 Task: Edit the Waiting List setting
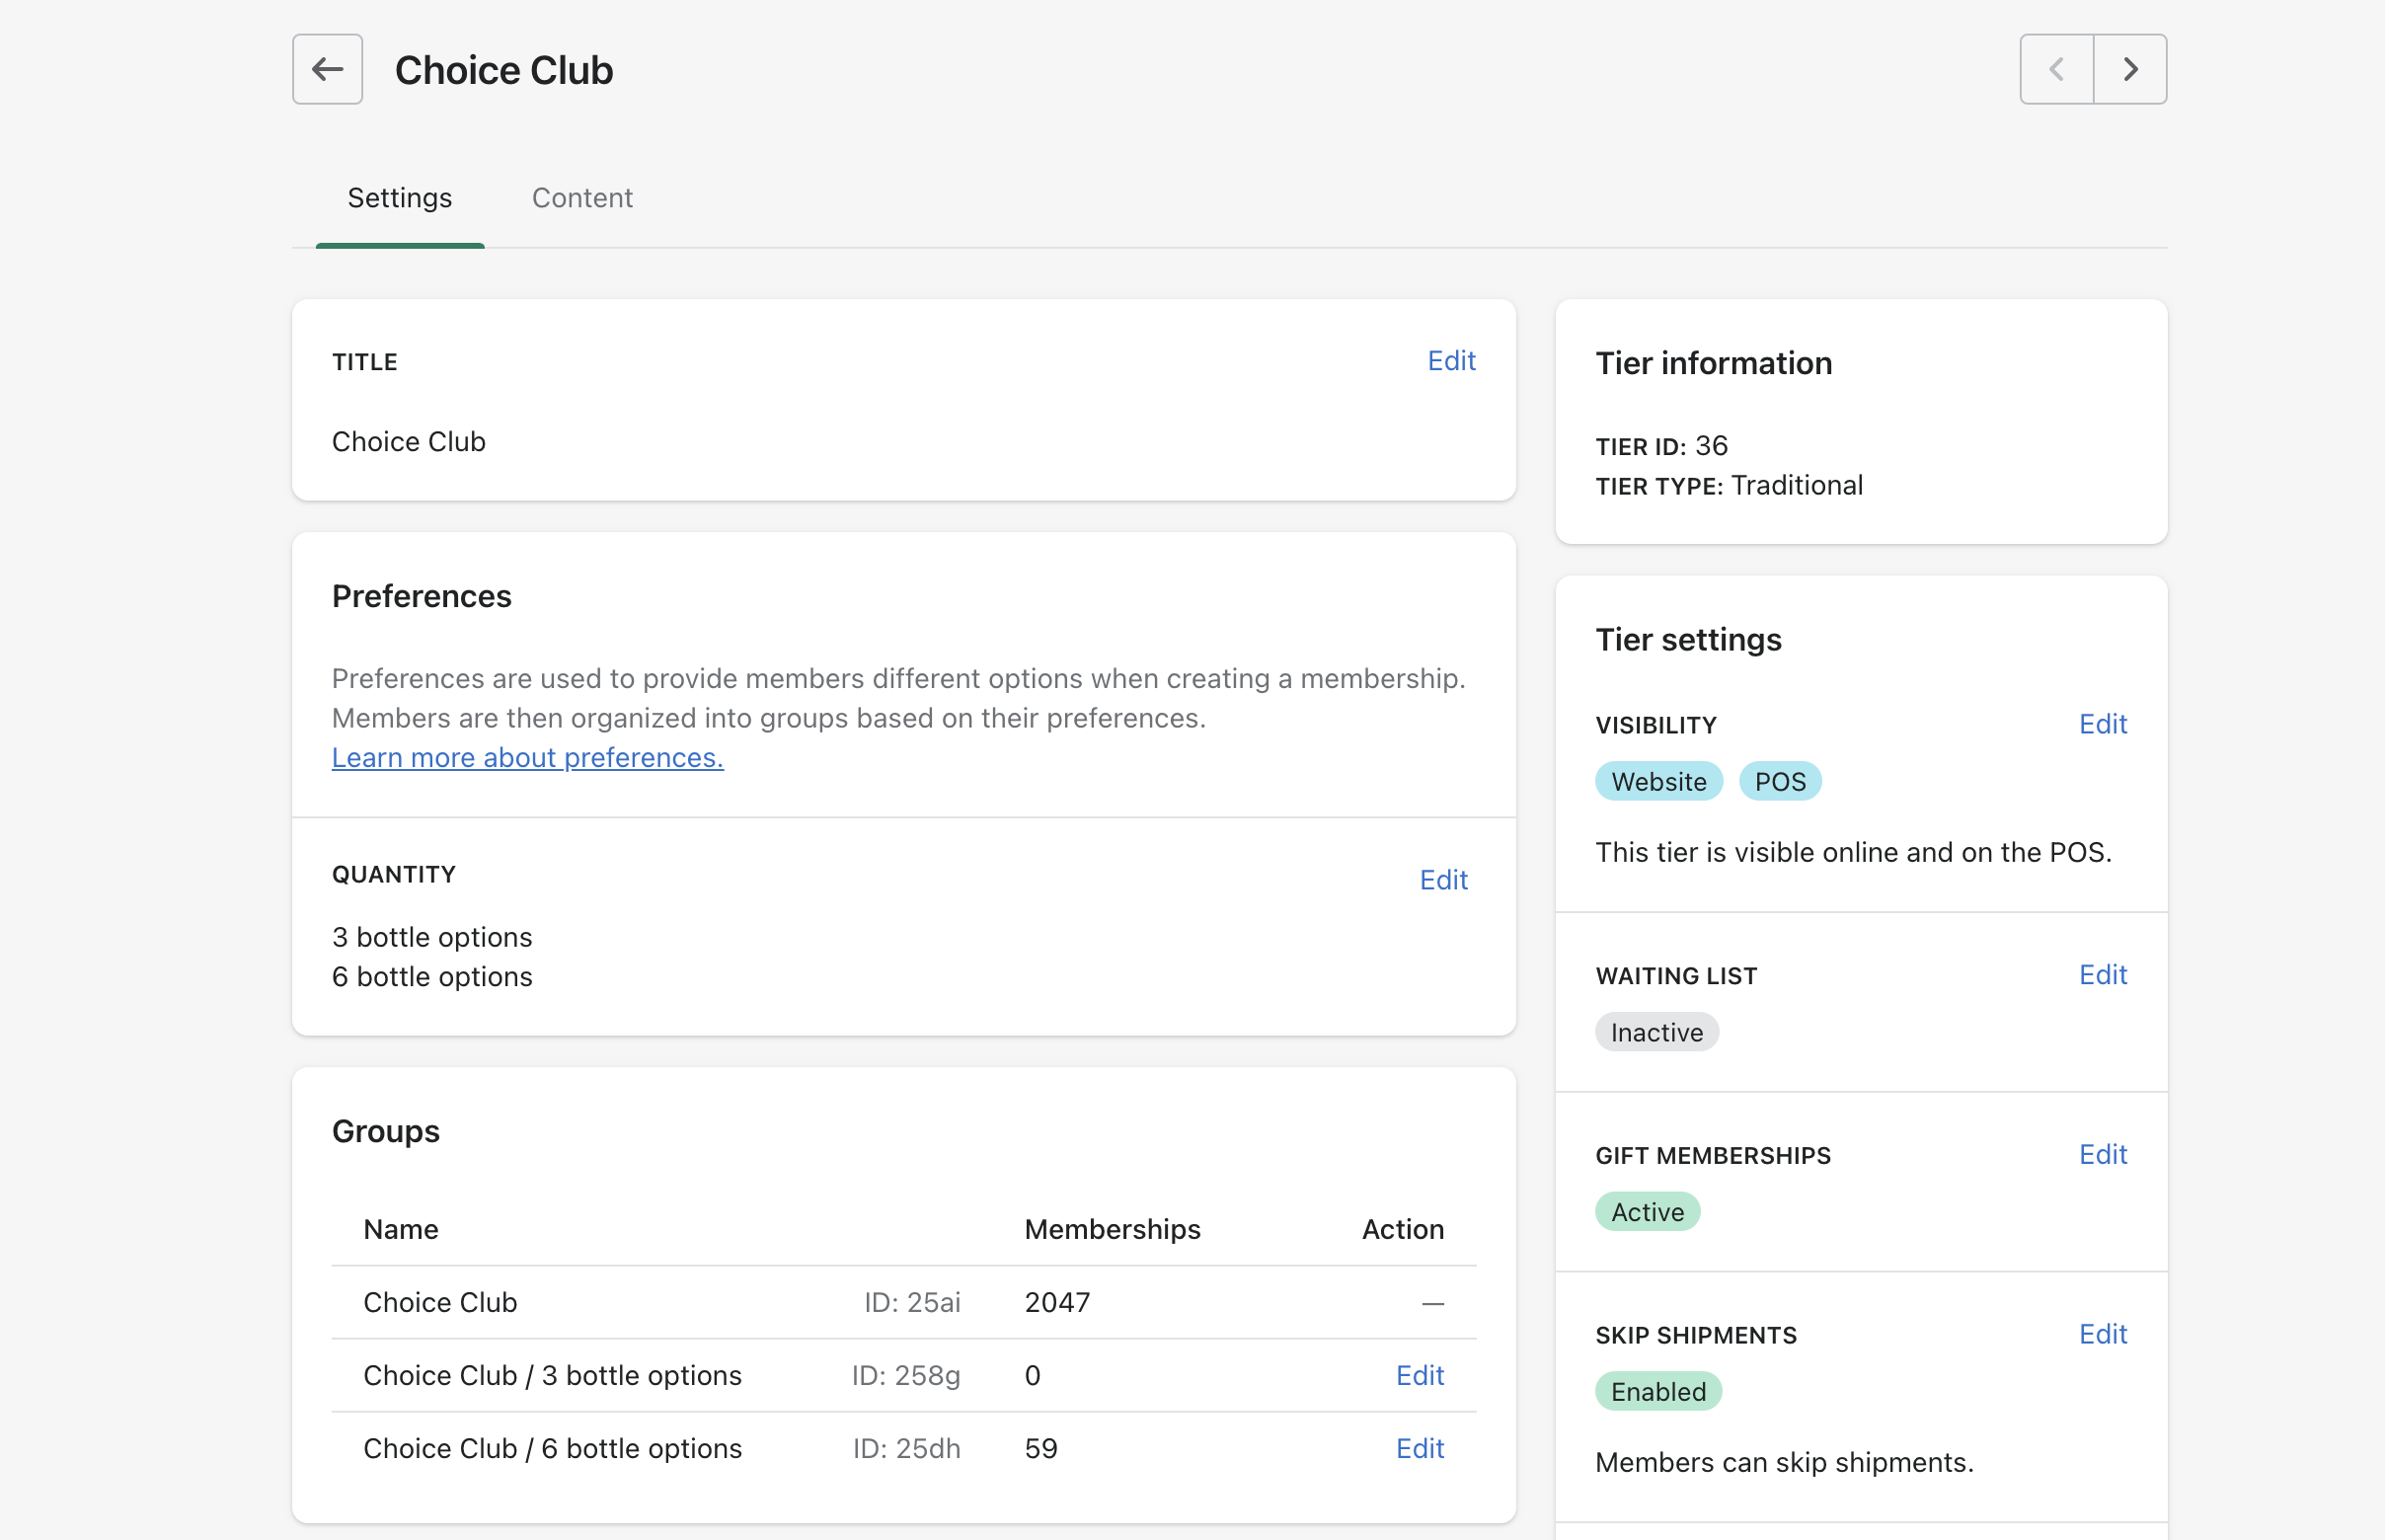[2102, 975]
